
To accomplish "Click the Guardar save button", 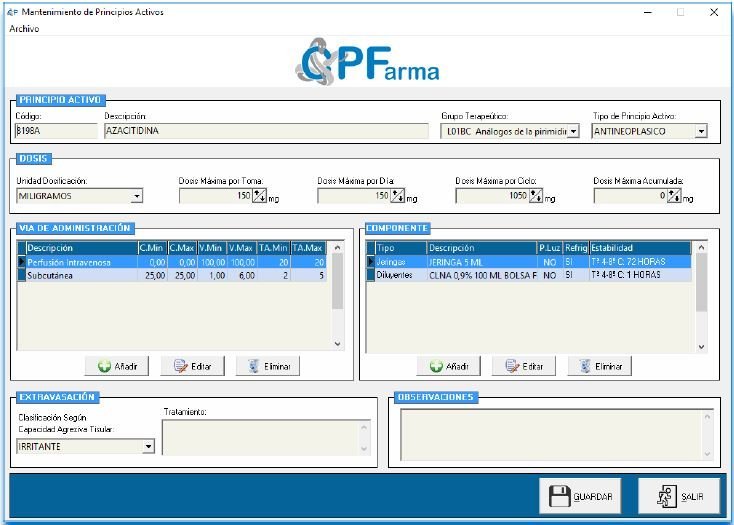I will tap(580, 496).
